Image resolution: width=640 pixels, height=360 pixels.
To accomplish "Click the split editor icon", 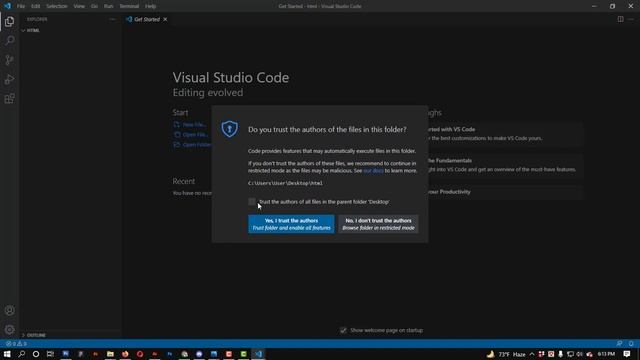I will tap(620, 19).
